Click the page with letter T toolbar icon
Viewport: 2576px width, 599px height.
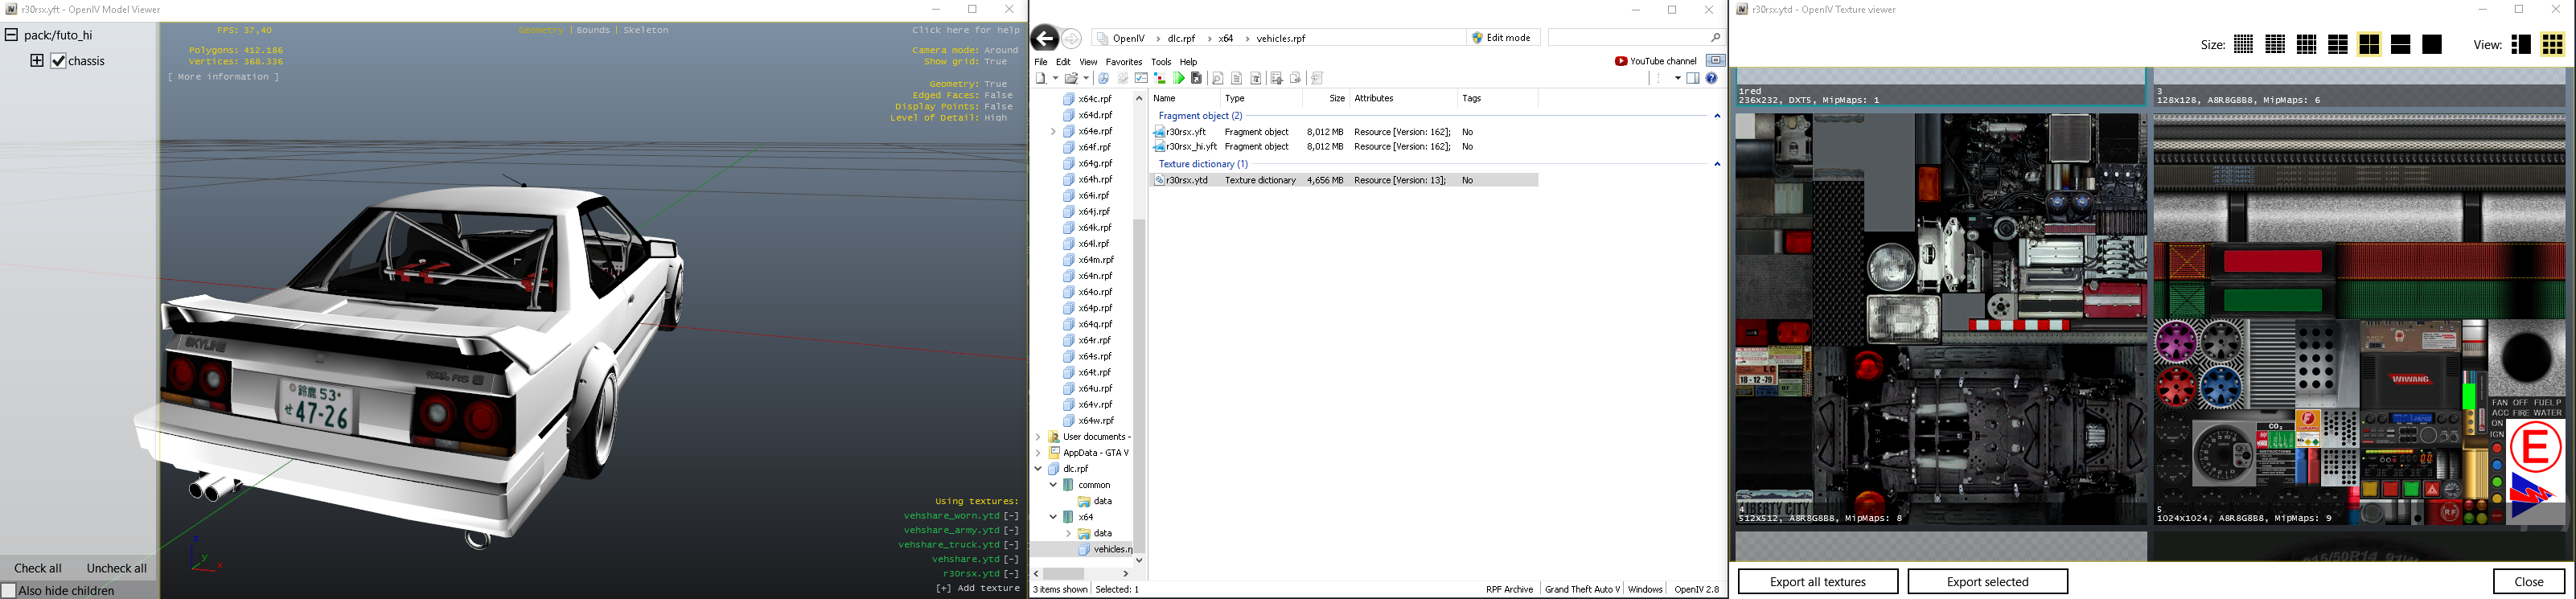click(1257, 78)
